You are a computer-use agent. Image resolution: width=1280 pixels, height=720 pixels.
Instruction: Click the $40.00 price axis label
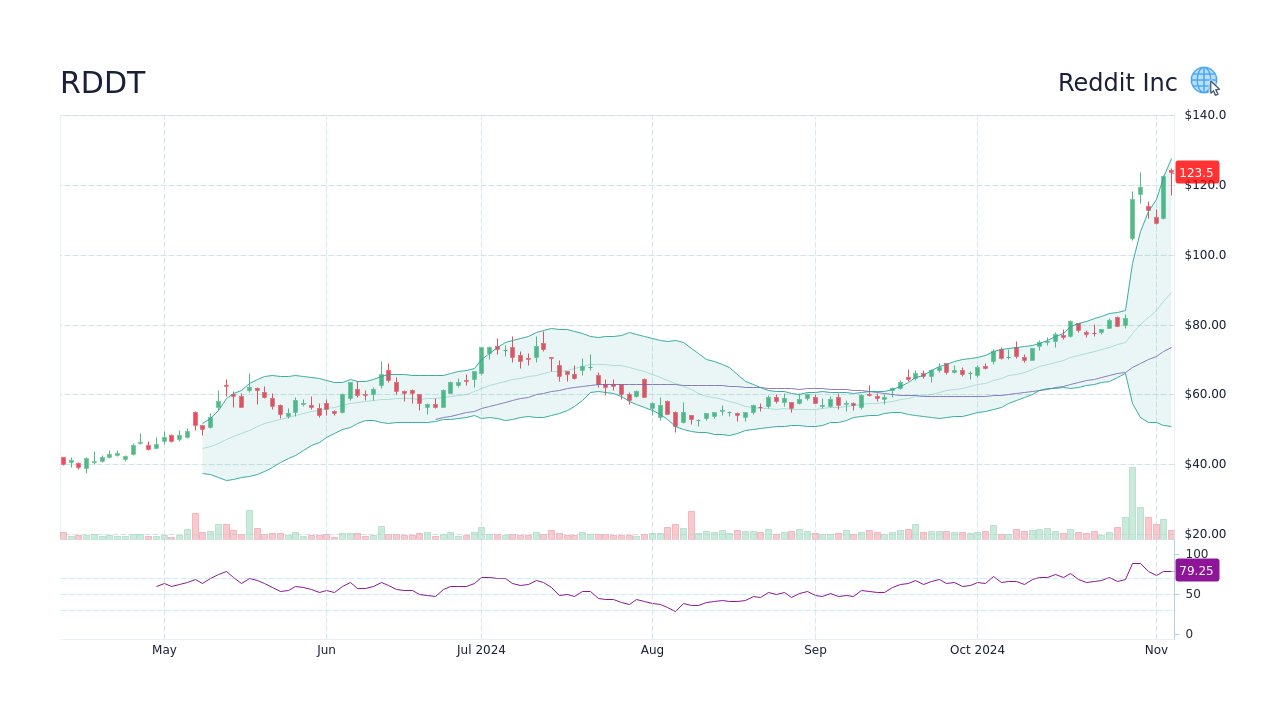click(1205, 464)
